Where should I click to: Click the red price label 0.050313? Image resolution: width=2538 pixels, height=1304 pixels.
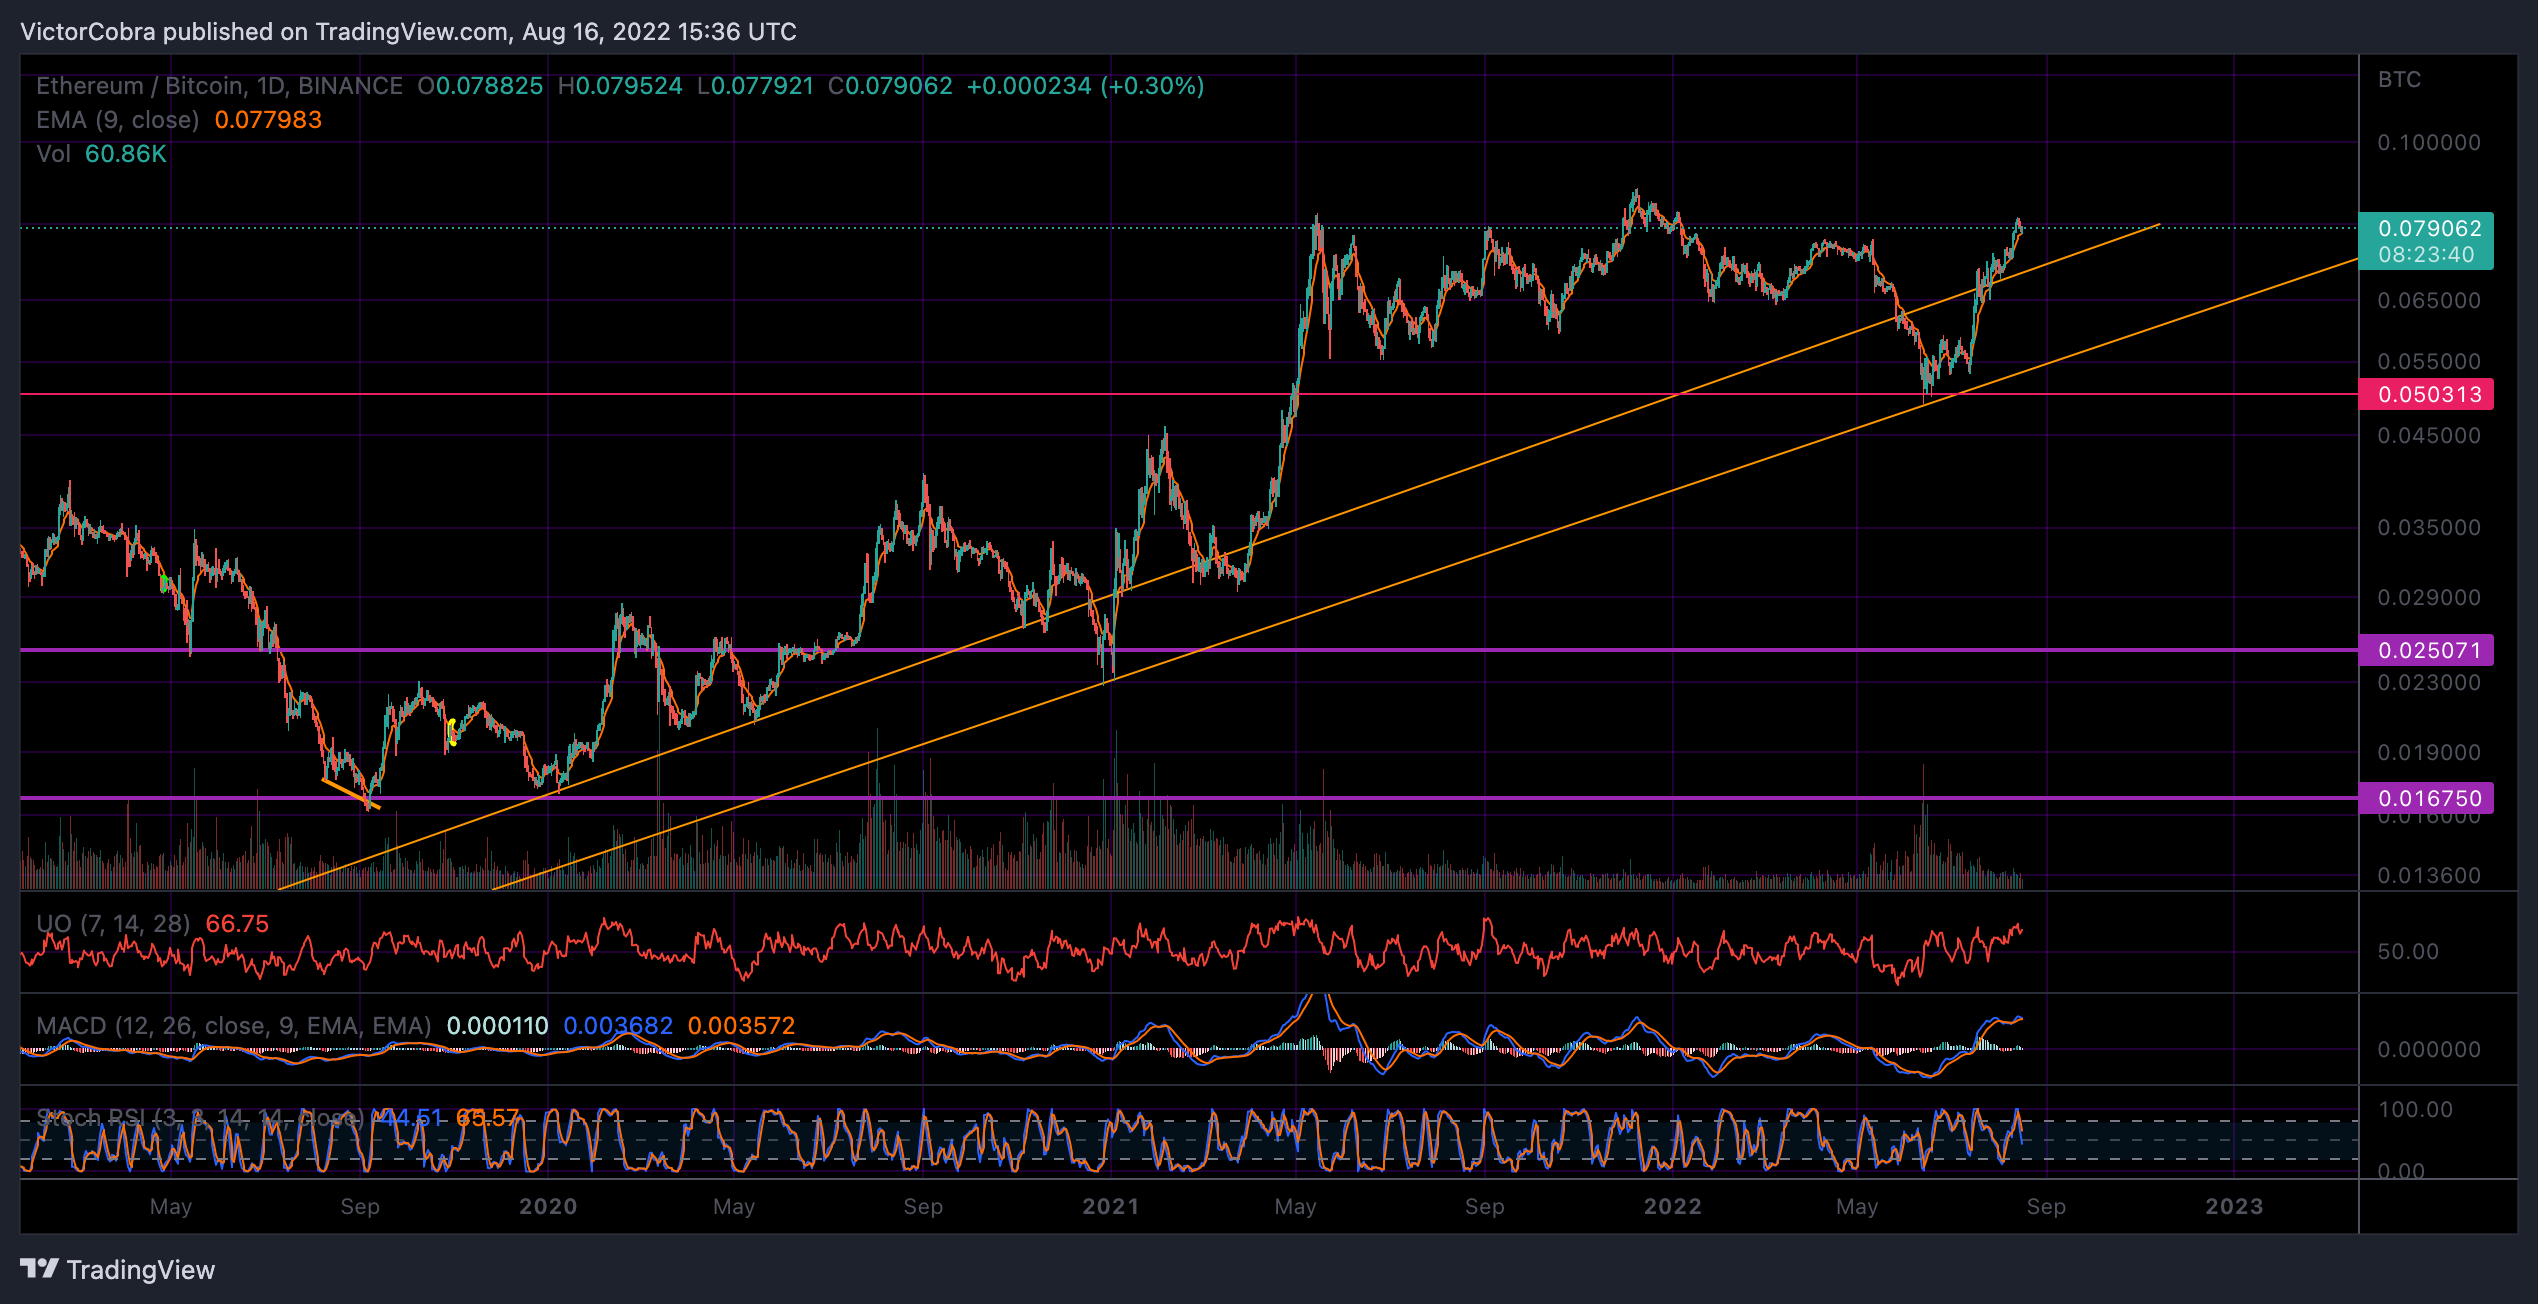[x=2426, y=394]
